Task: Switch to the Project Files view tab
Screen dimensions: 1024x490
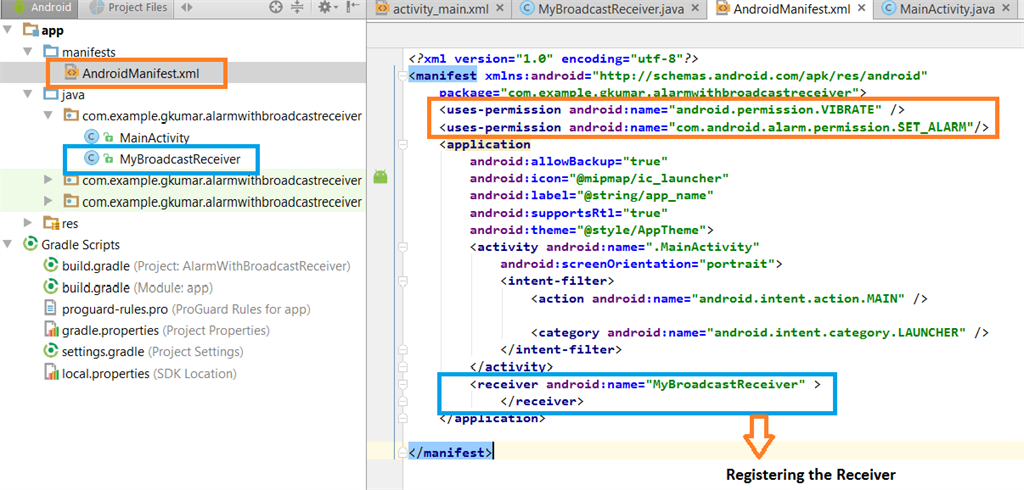Action: (x=128, y=8)
